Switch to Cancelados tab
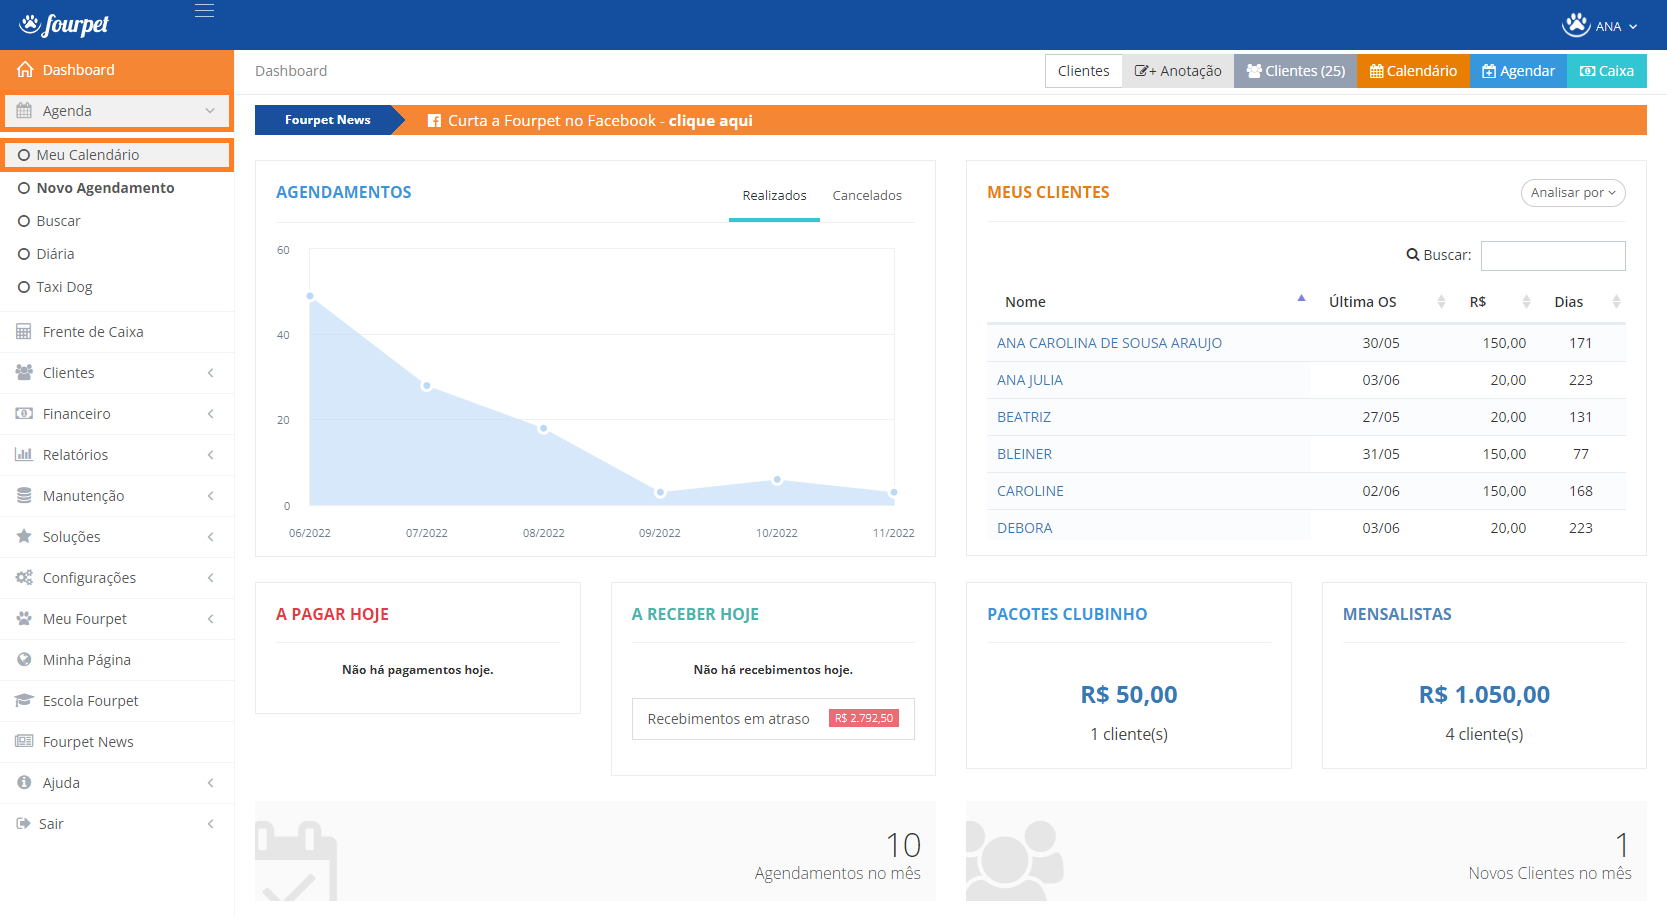The image size is (1667, 919). pyautogui.click(x=867, y=196)
